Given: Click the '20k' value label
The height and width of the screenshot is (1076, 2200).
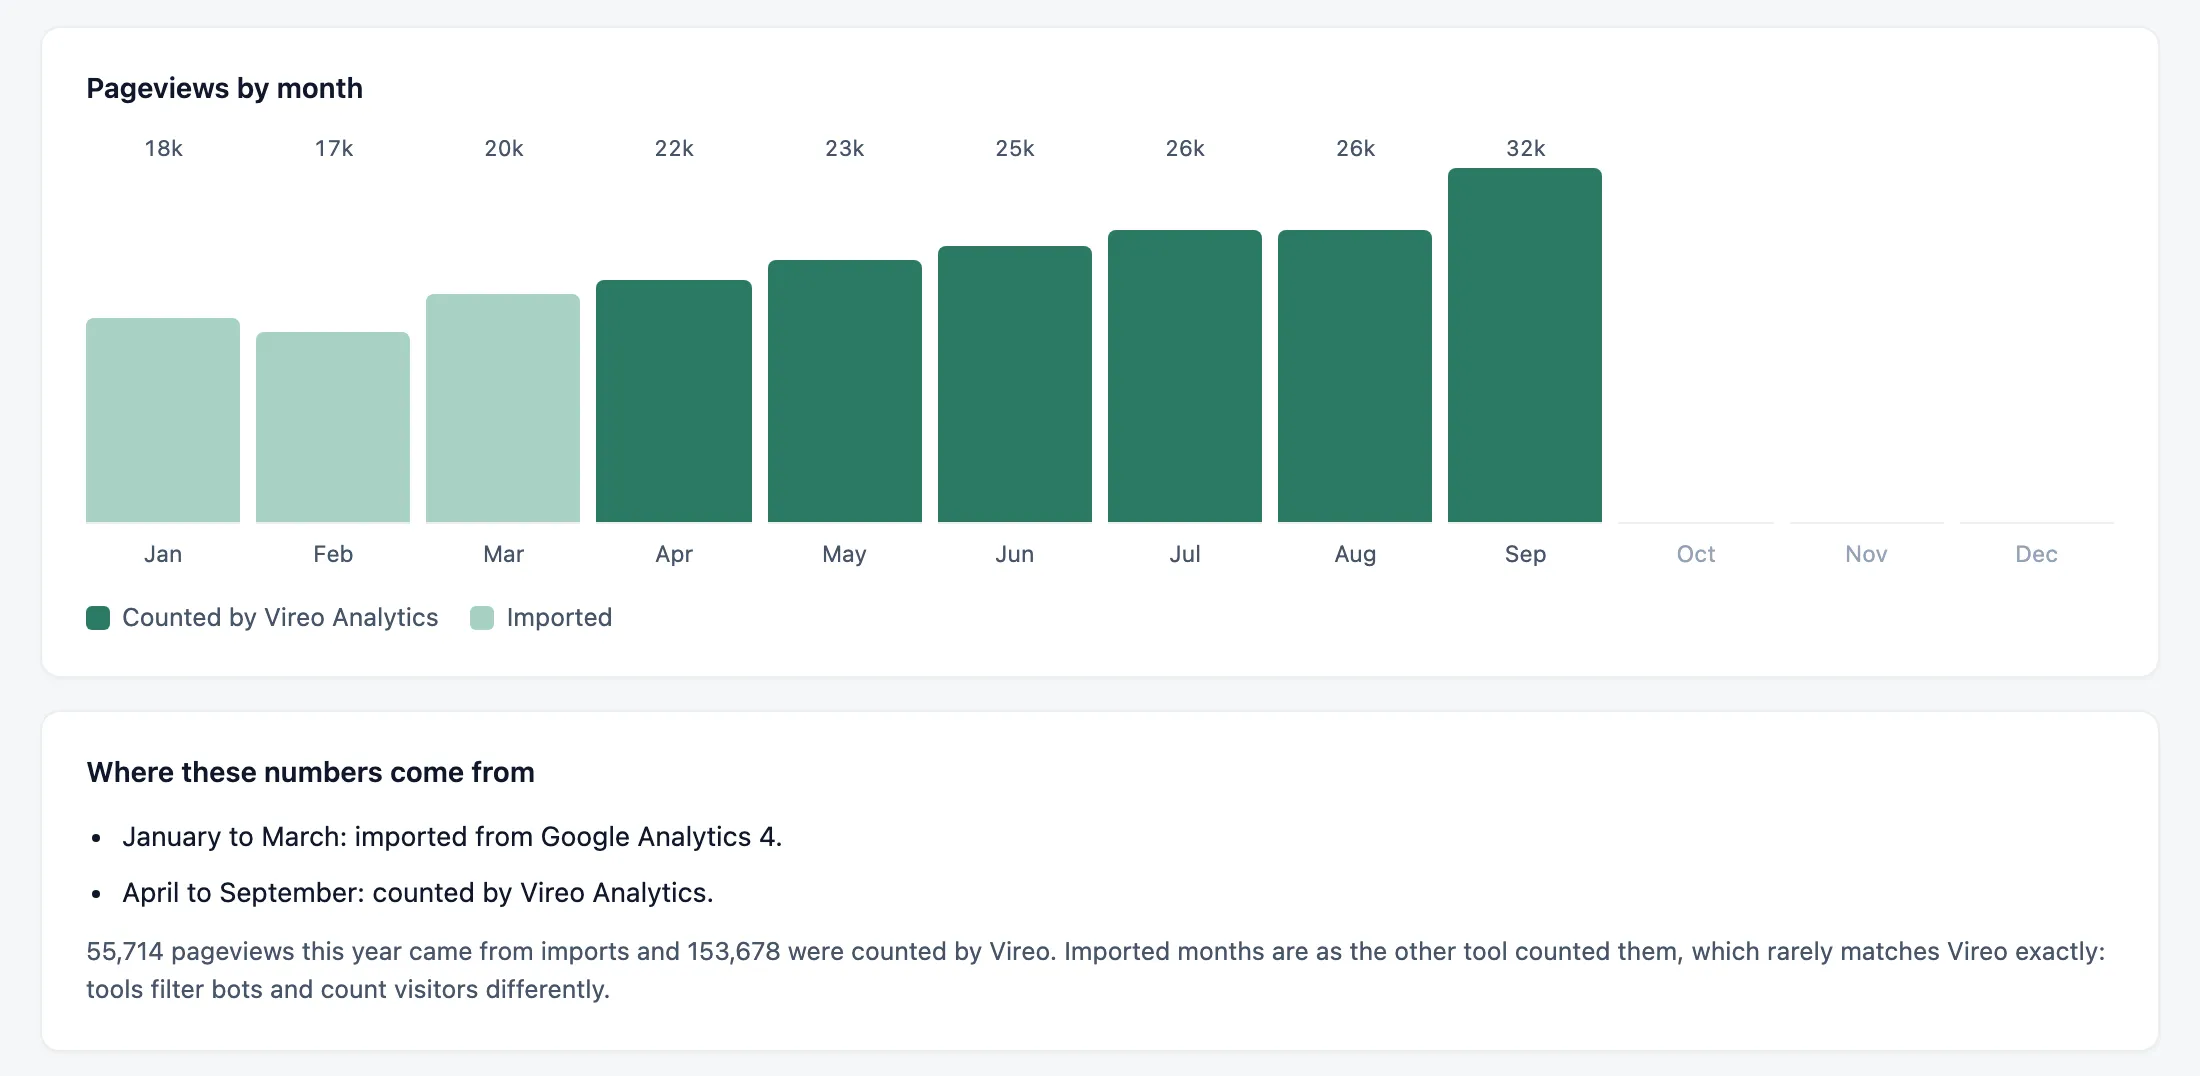Looking at the screenshot, I should click(504, 149).
